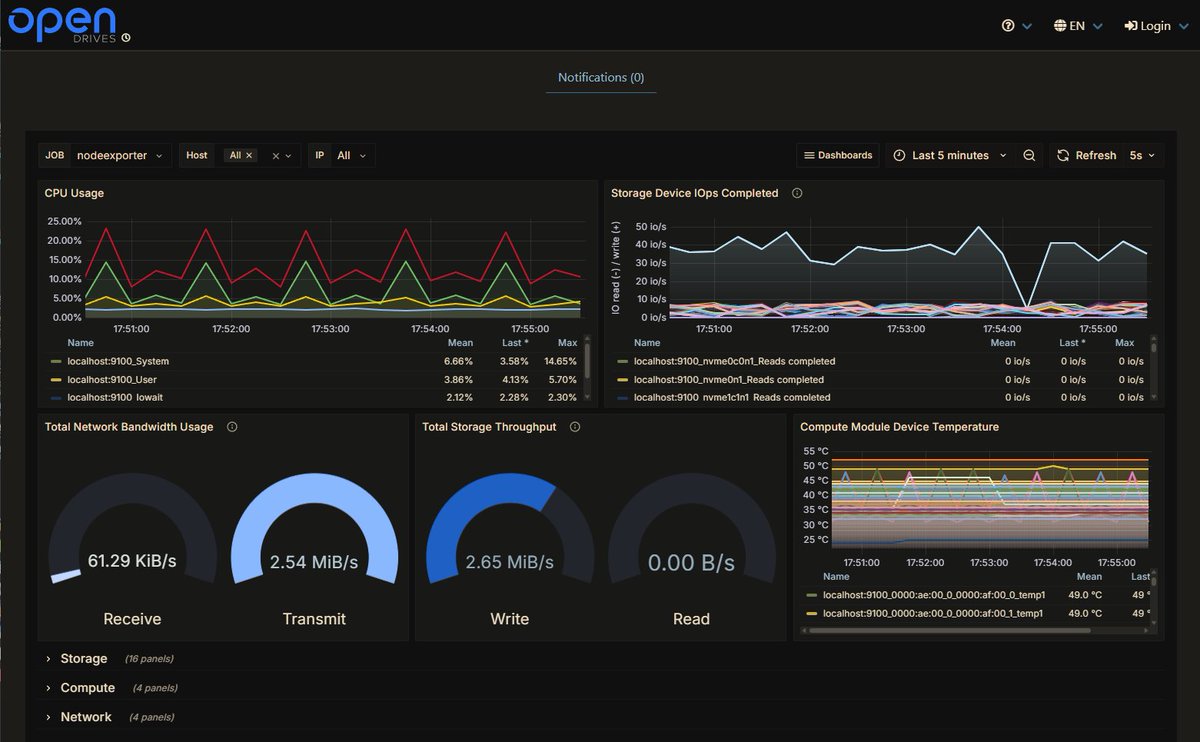This screenshot has width=1200, height=742.
Task: Sort CPU legend by Name column
Action: click(81, 343)
